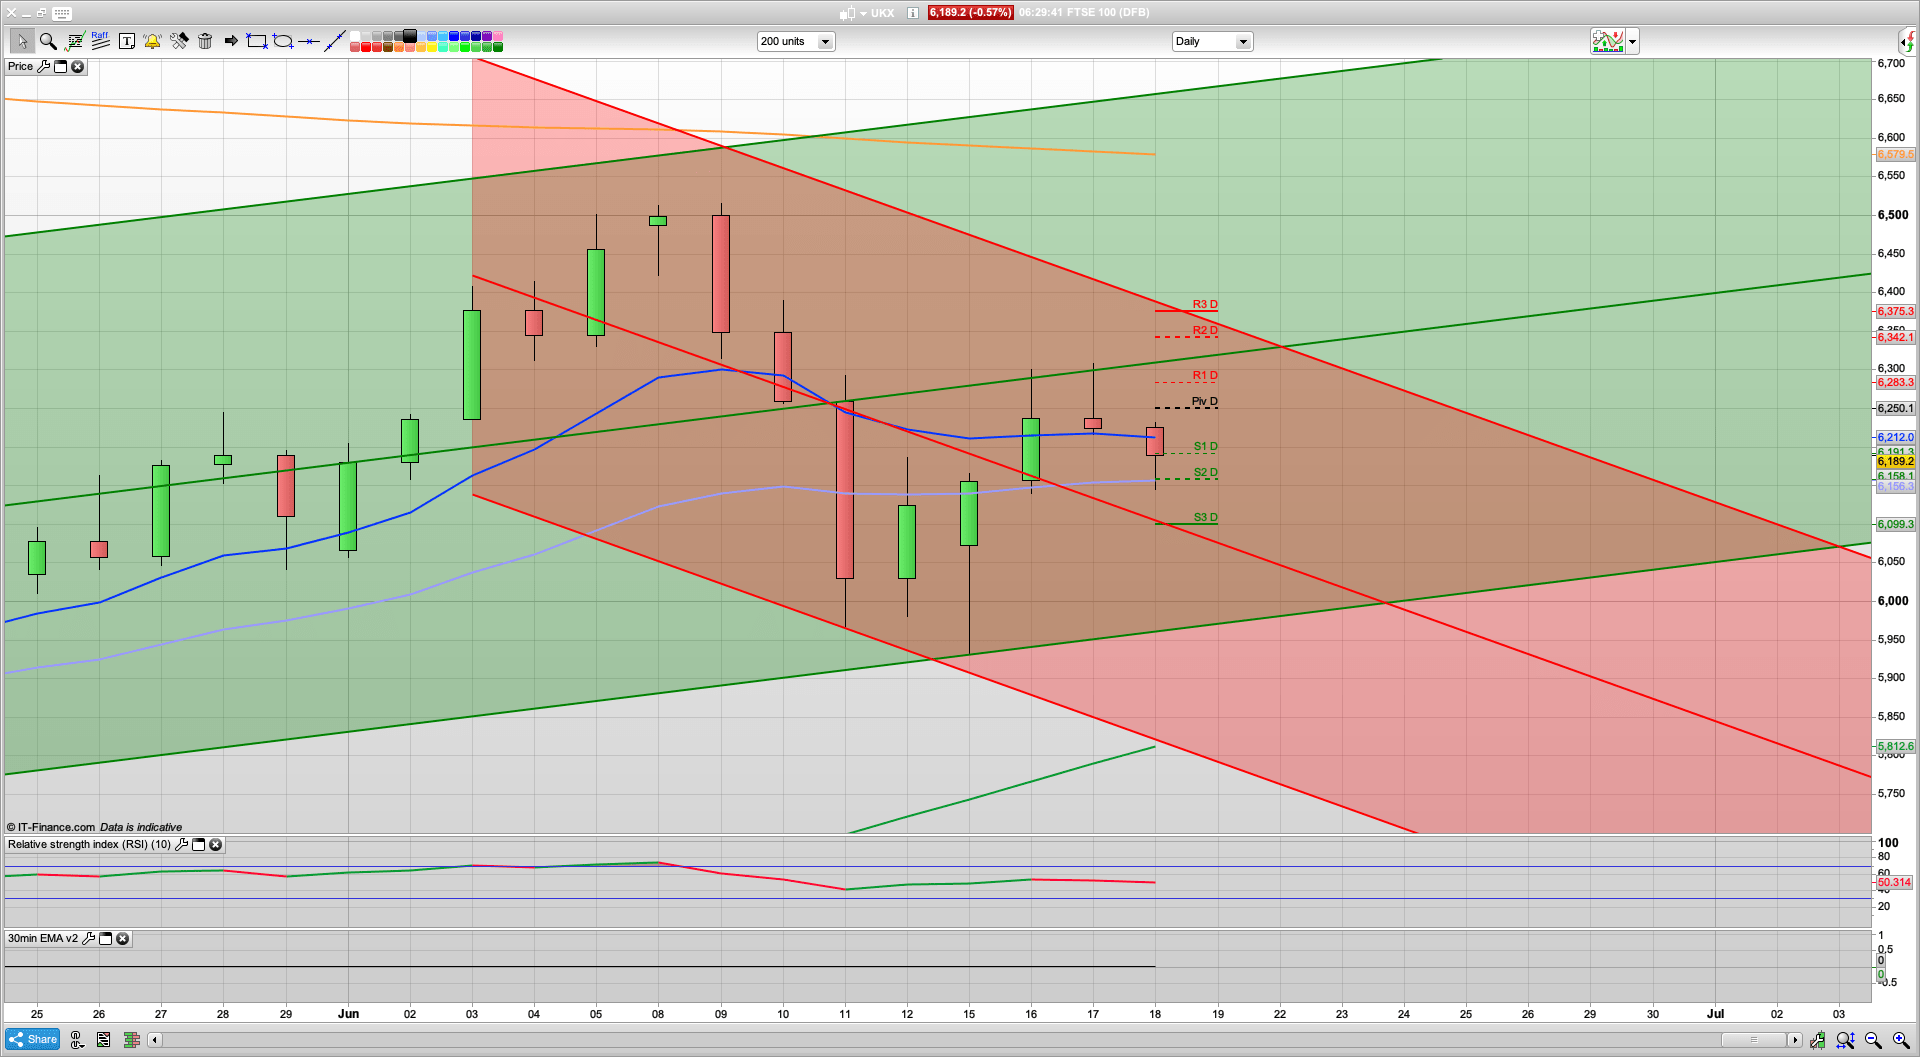Click the add indicator chart button
This screenshot has height=1057, width=1920.
tap(1608, 41)
